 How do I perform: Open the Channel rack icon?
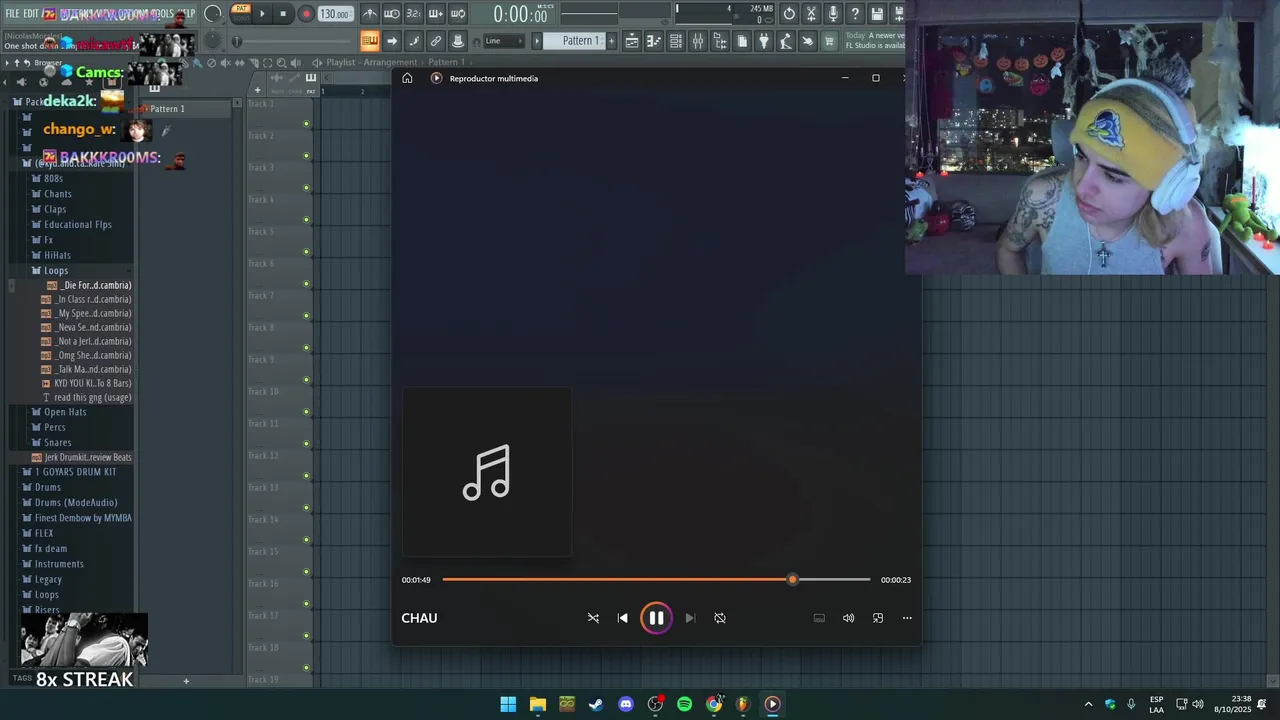(x=676, y=41)
